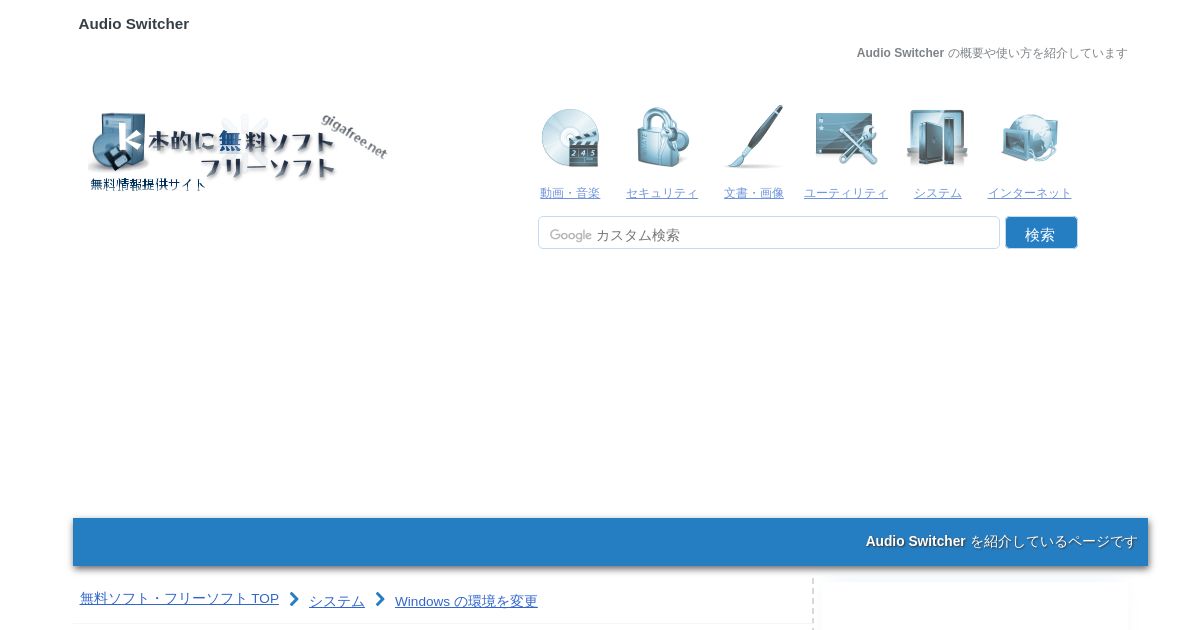The width and height of the screenshot is (1200, 630).
Task: Open the インターネット globe icon
Action: point(1029,137)
